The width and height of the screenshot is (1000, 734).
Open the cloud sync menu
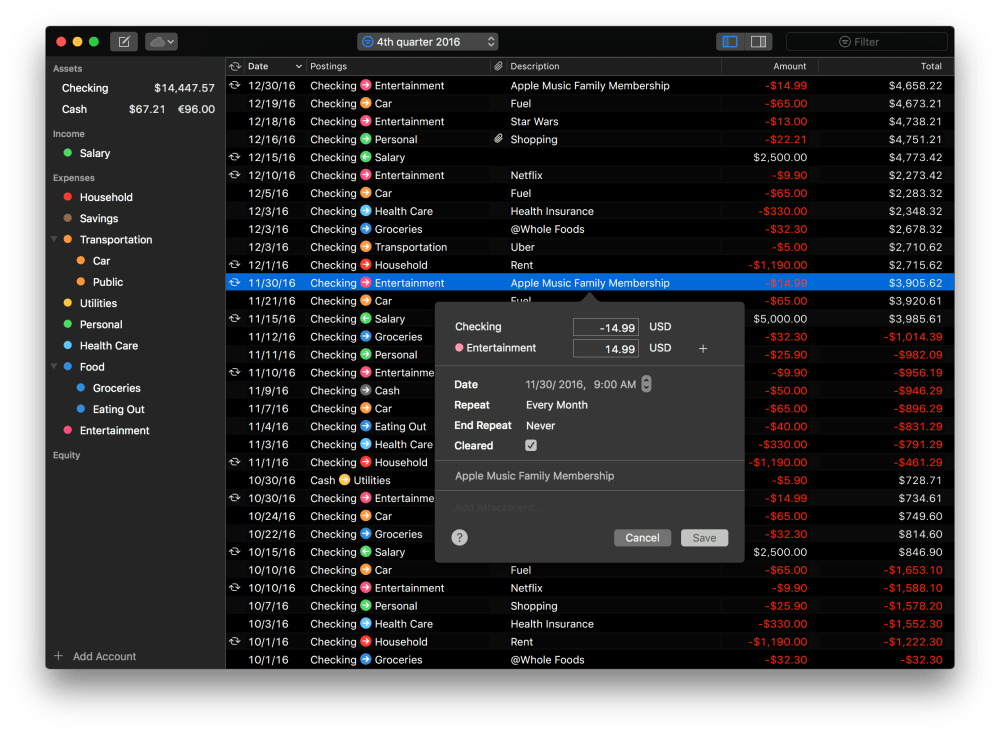pyautogui.click(x=161, y=42)
